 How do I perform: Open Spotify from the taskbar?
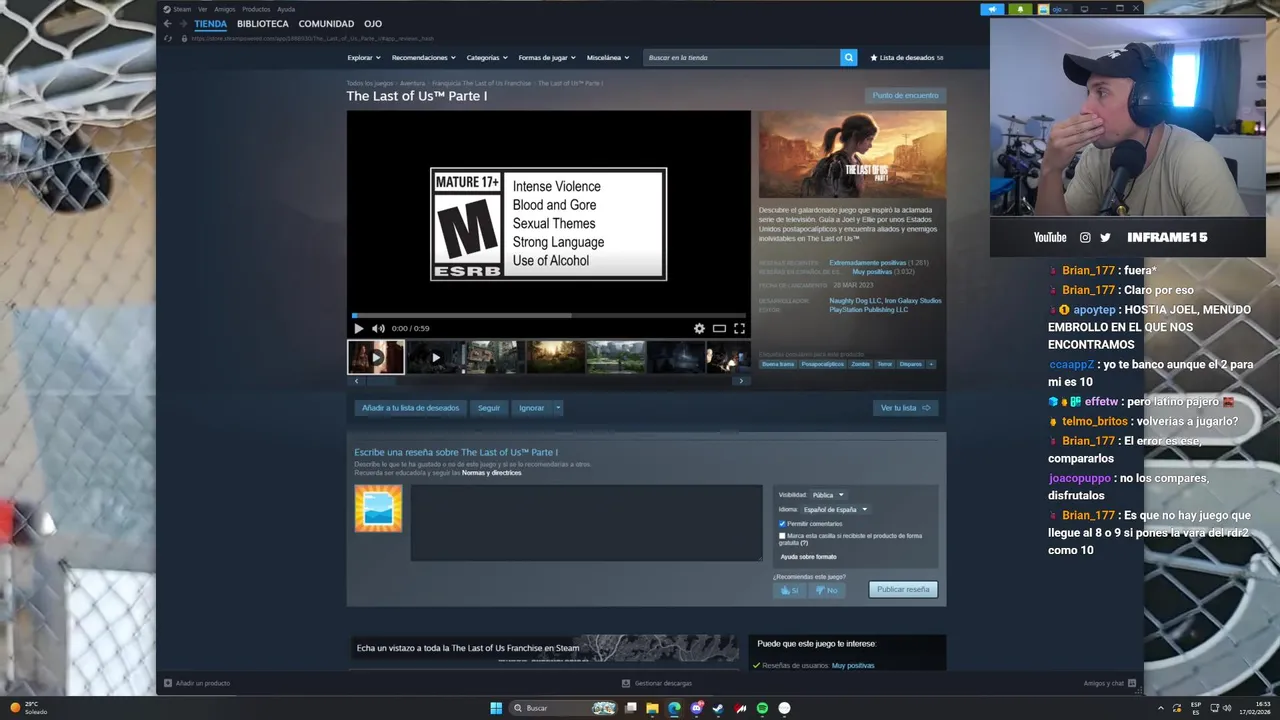(x=762, y=708)
